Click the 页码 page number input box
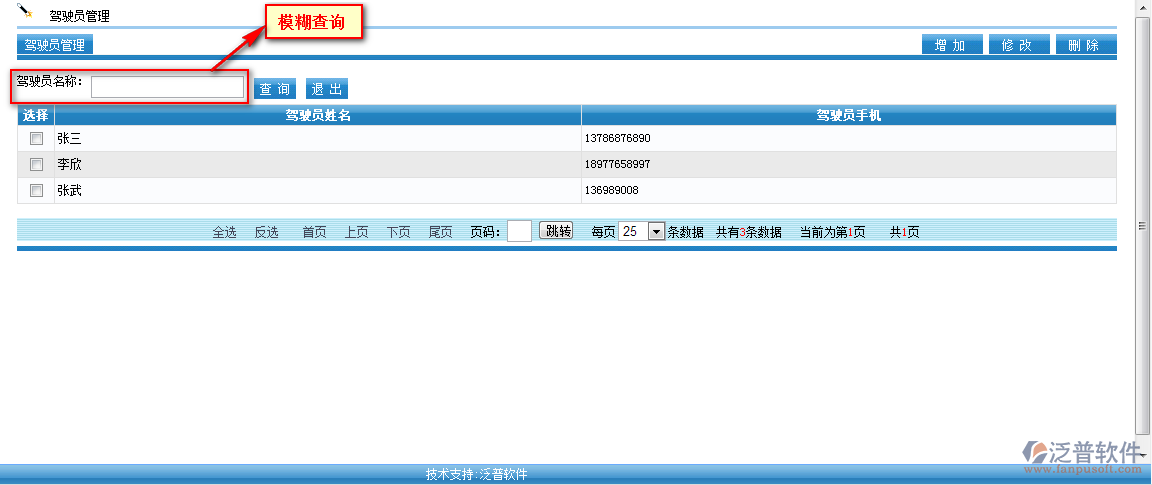The image size is (1152, 485). click(519, 231)
